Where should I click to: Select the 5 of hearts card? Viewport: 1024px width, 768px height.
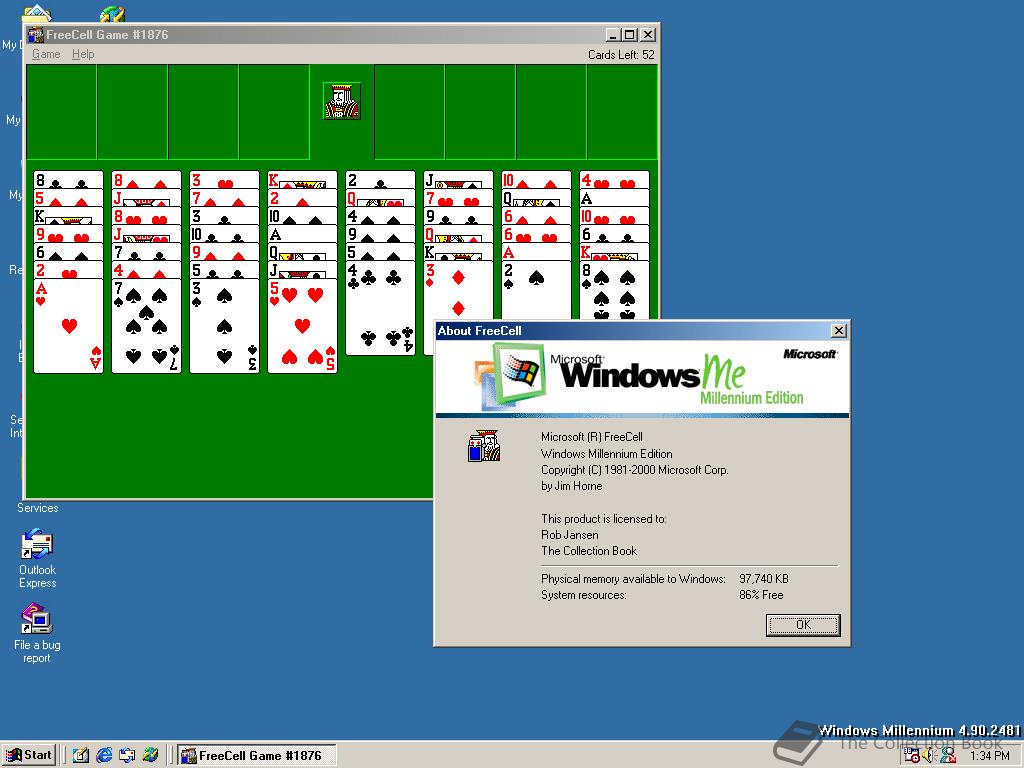(x=302, y=326)
